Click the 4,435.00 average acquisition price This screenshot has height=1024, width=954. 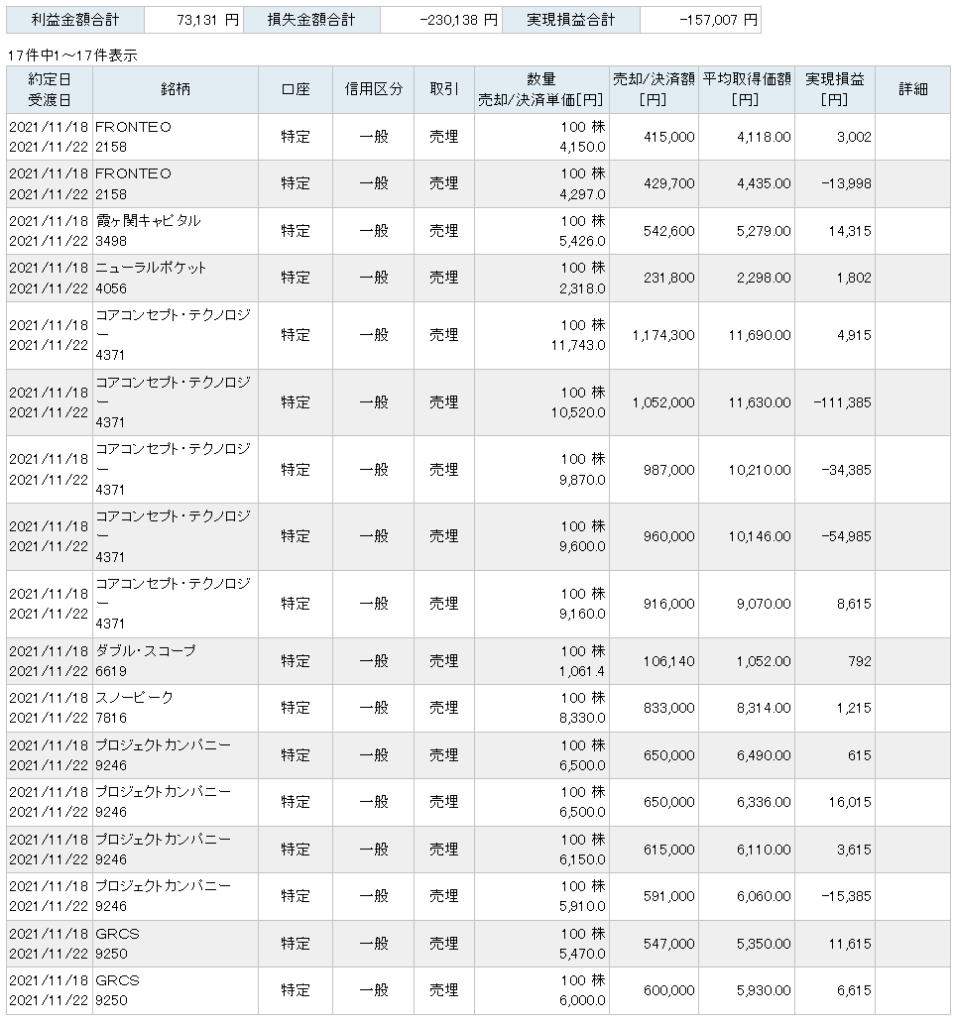(763, 184)
